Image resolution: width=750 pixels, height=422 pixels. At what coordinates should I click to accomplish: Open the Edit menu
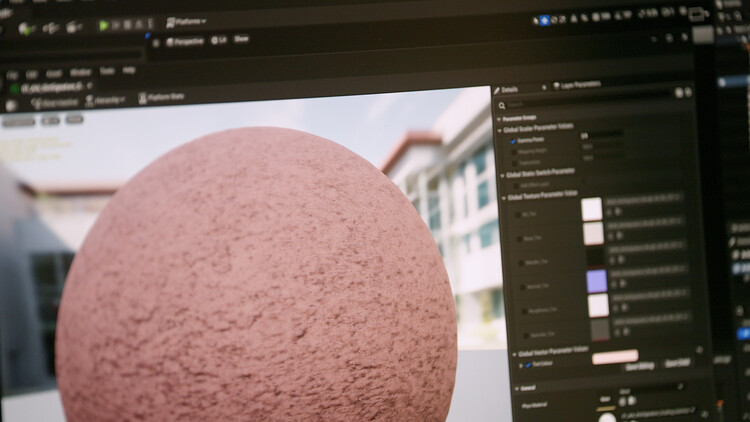pos(32,75)
